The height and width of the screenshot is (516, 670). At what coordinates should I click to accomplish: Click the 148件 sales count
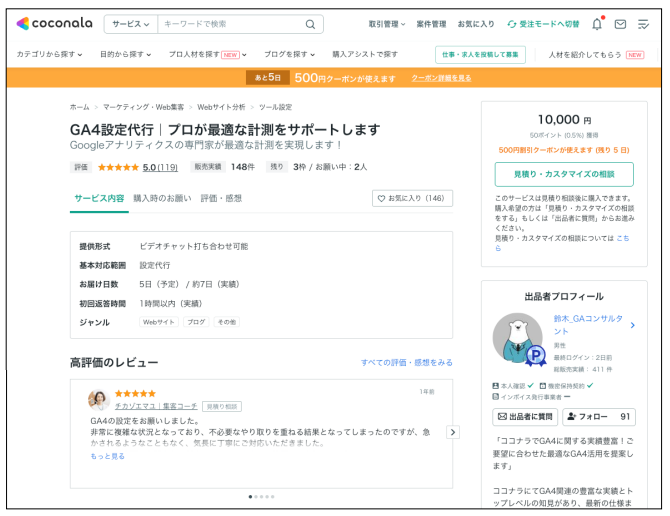[x=243, y=167]
